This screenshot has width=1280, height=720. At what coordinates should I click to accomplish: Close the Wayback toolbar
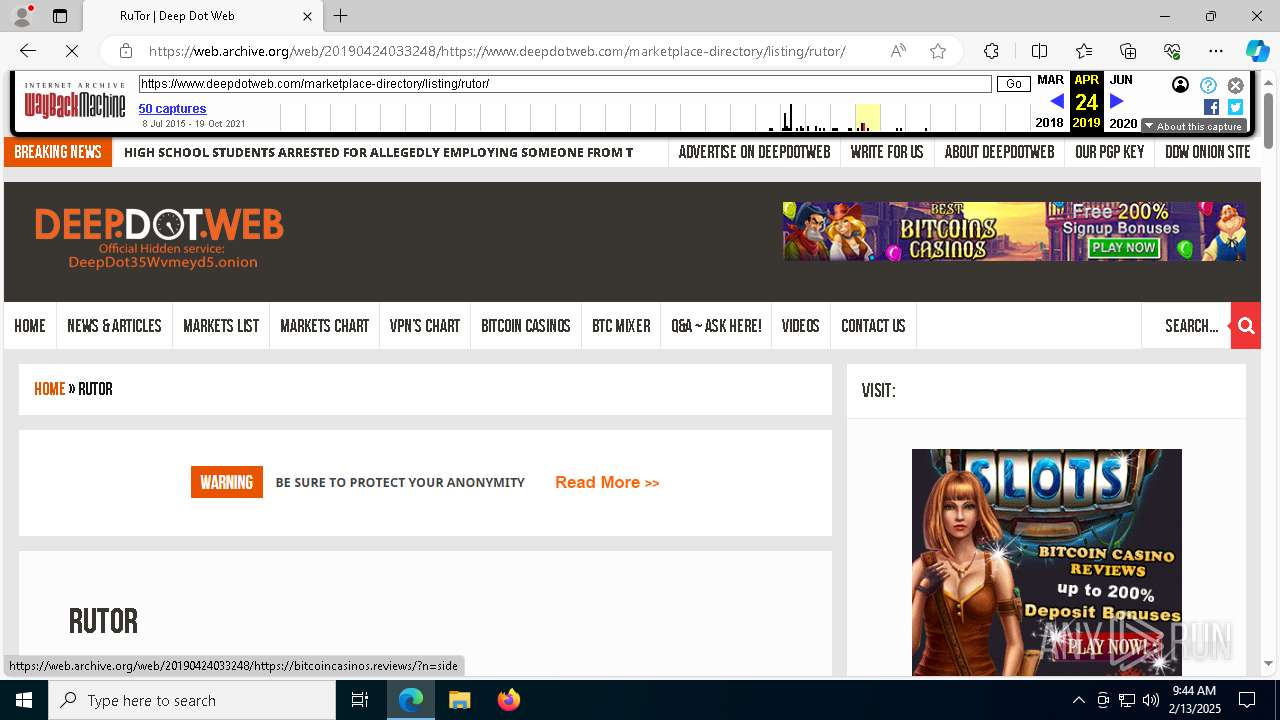[1235, 85]
